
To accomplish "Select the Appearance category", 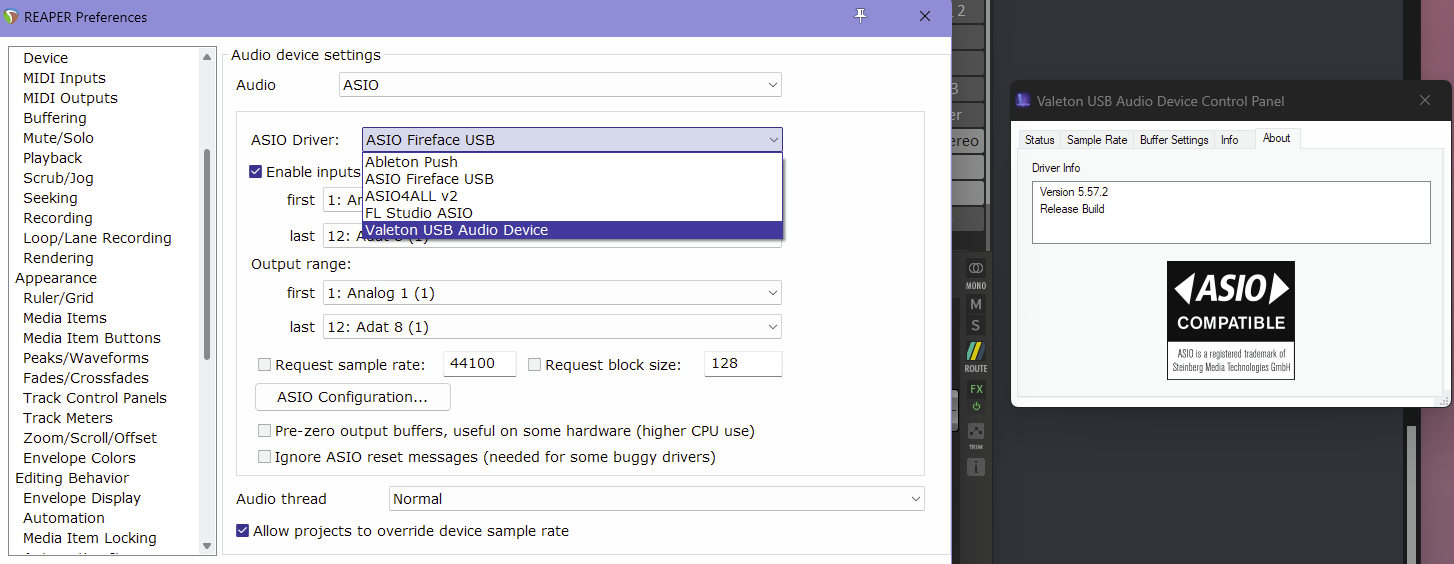I will (56, 278).
